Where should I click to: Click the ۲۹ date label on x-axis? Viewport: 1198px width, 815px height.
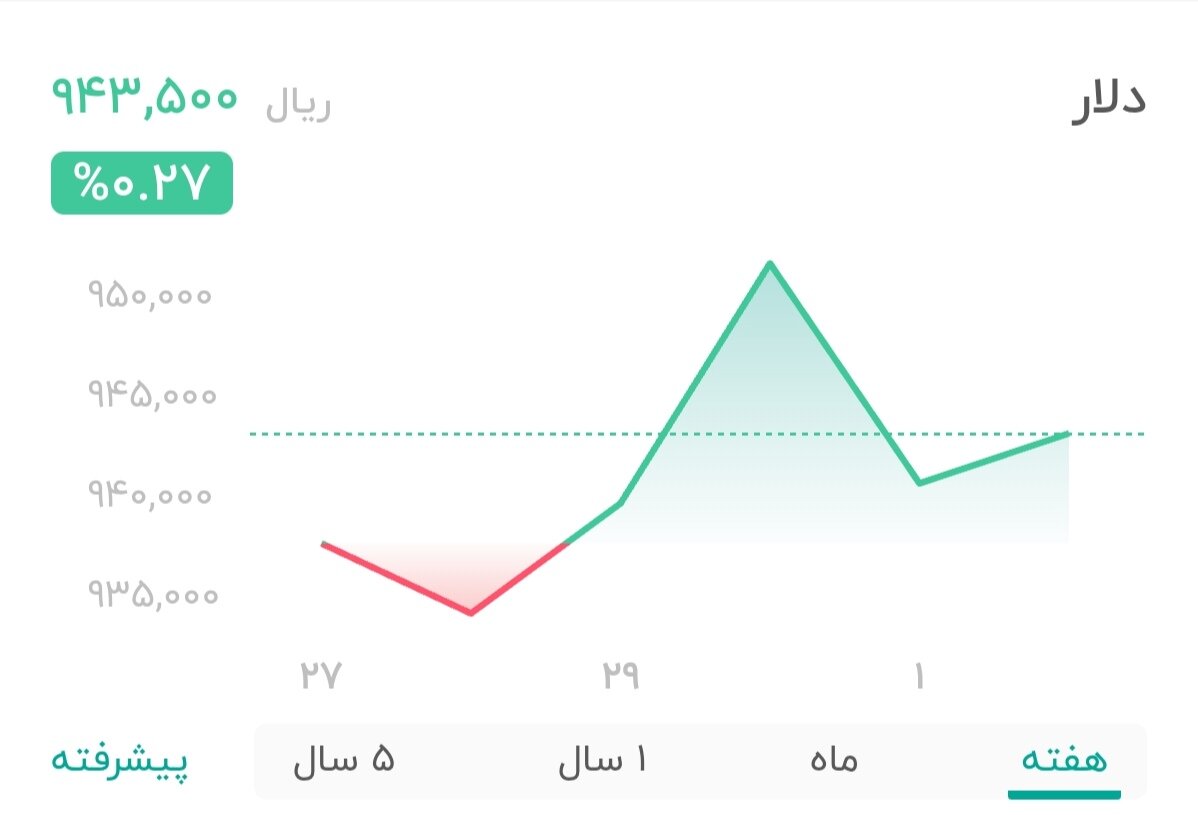[x=622, y=675]
